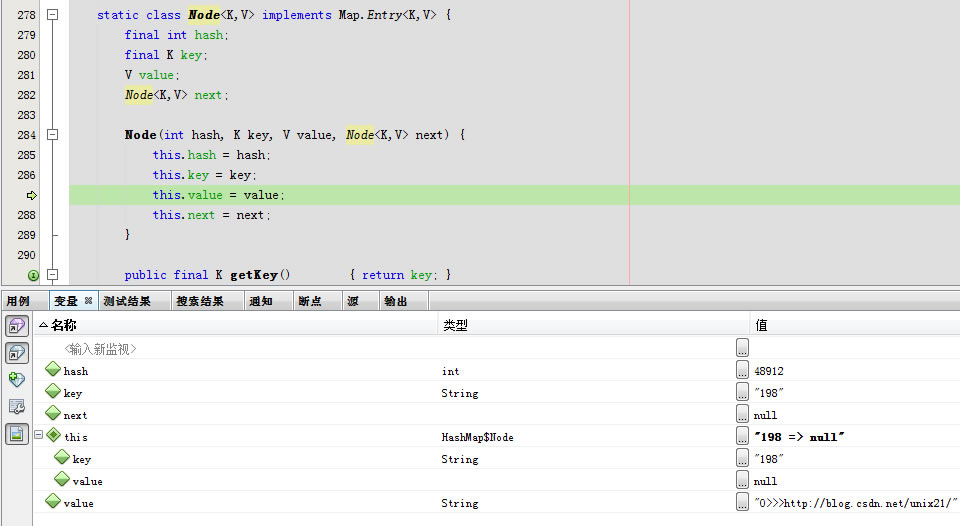Open ellipsis editor for key under this
Screen dimensions: 960x526
[x=742, y=457]
